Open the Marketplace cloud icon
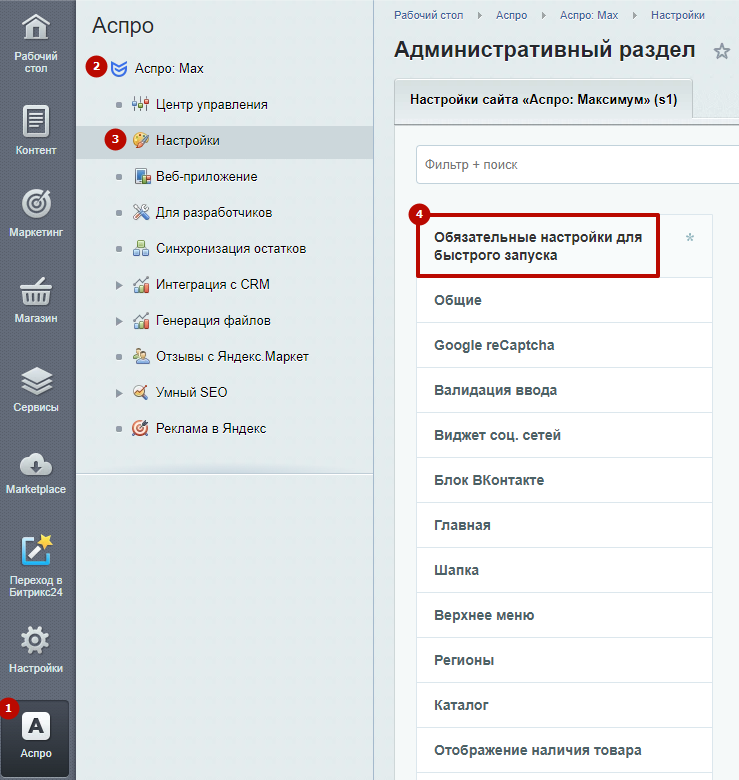This screenshot has height=780, width=739. 36,465
